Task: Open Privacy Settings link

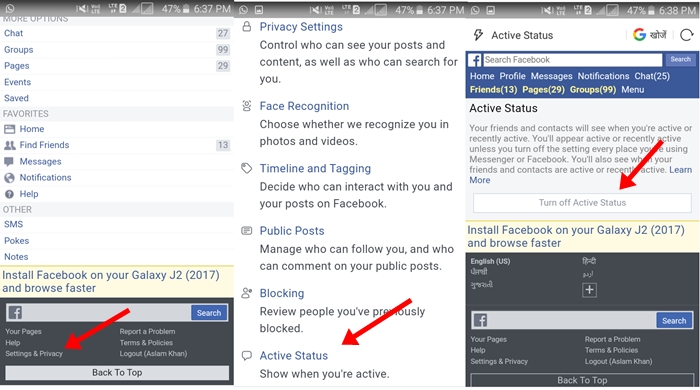Action: point(301,27)
